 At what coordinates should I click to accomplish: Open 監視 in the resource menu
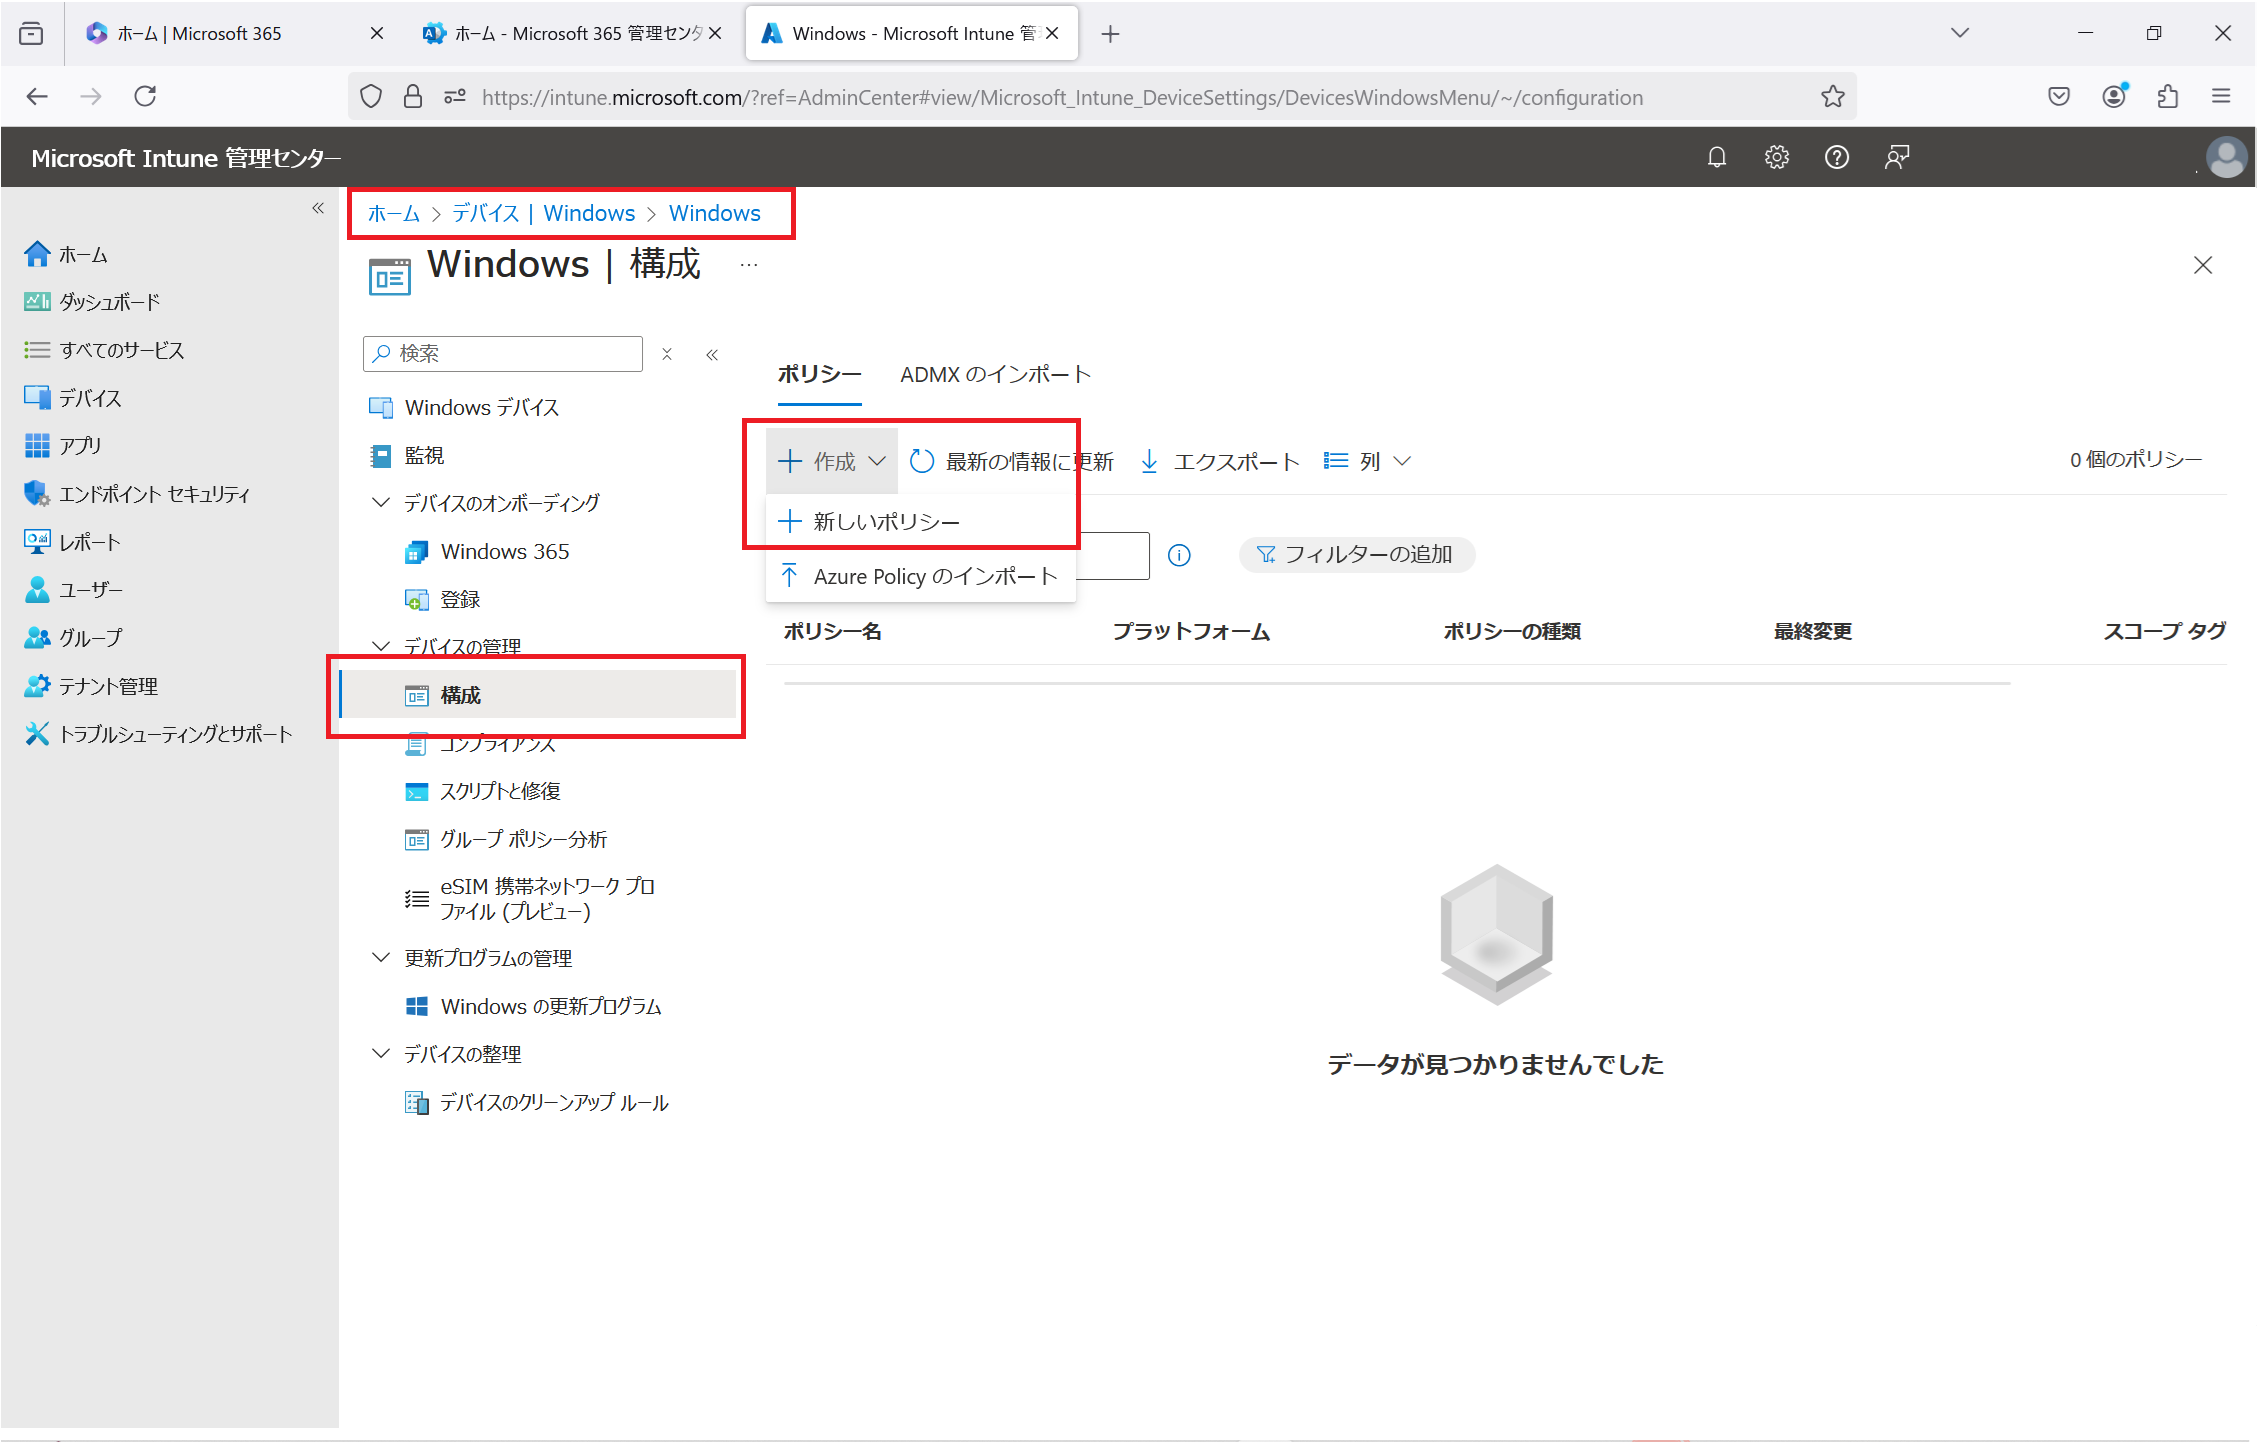coord(407,456)
